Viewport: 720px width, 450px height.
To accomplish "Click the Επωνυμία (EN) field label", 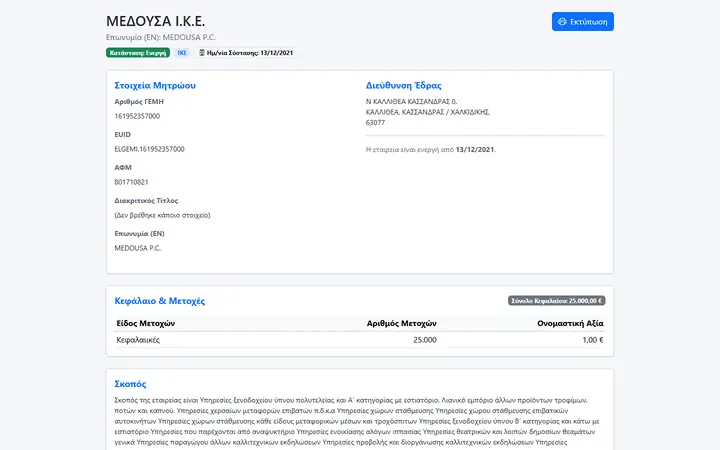I will (139, 234).
